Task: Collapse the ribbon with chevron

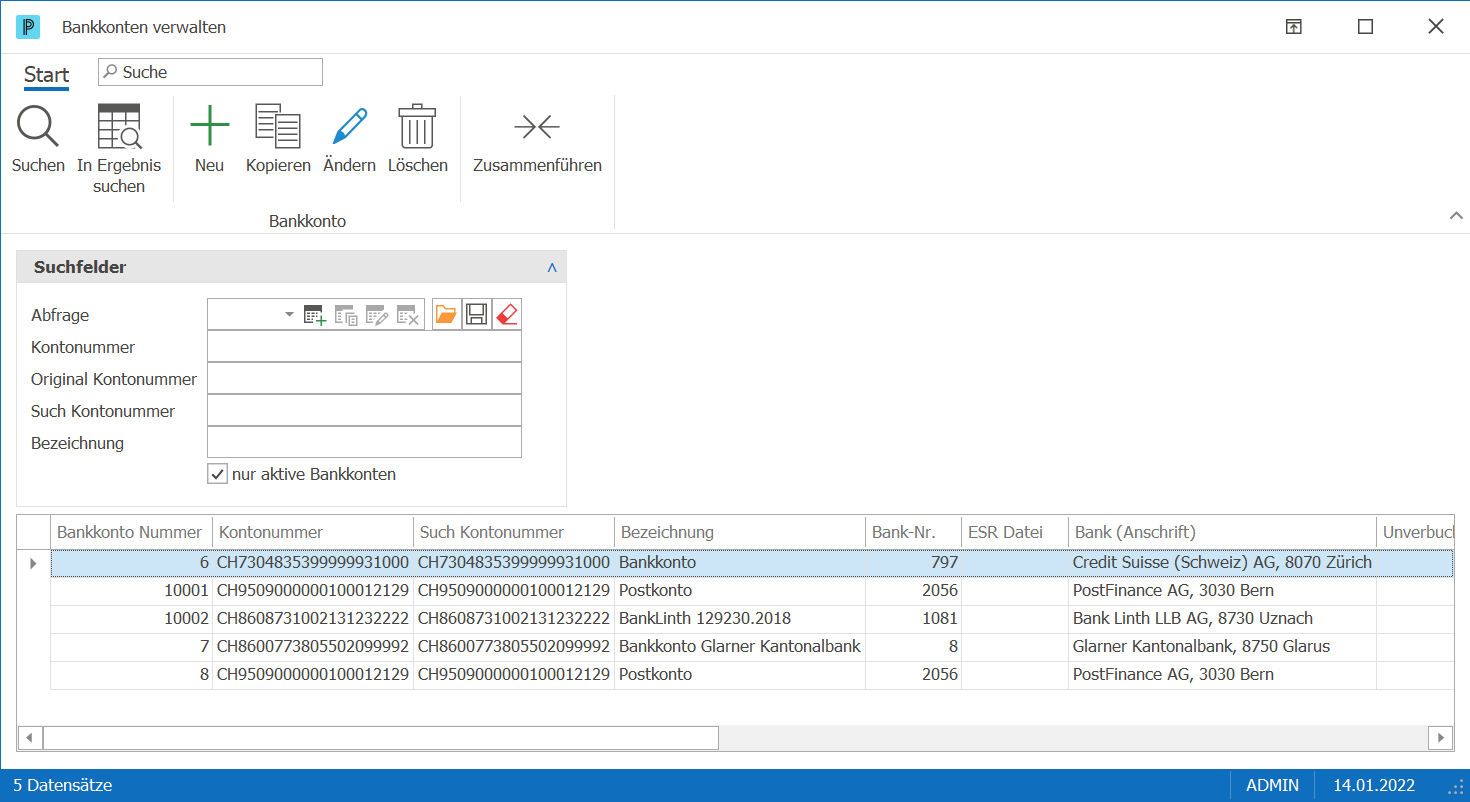Action: (1455, 215)
